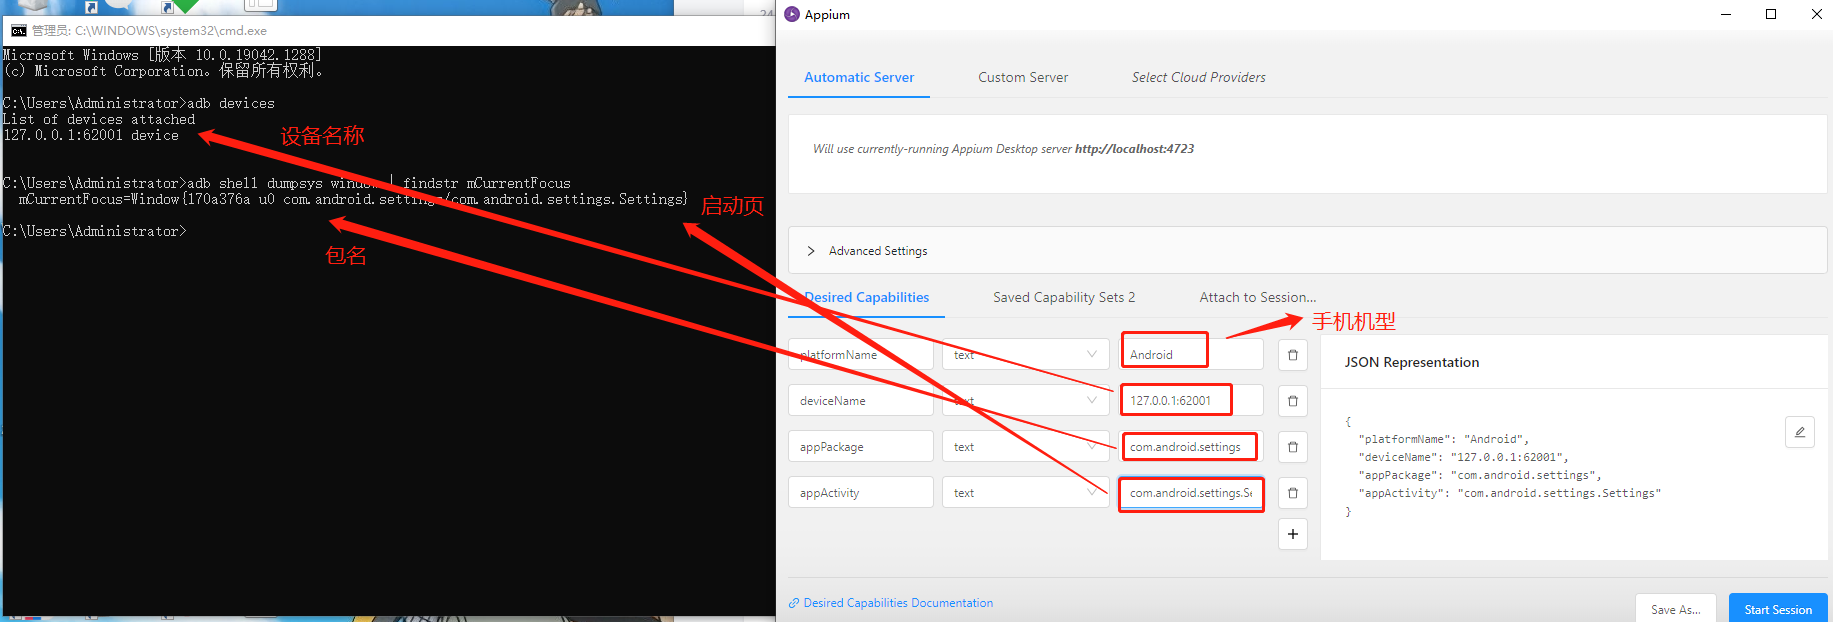Edit raw JSON with the pencil icon
Screen dimensions: 1833x622
point(1800,432)
